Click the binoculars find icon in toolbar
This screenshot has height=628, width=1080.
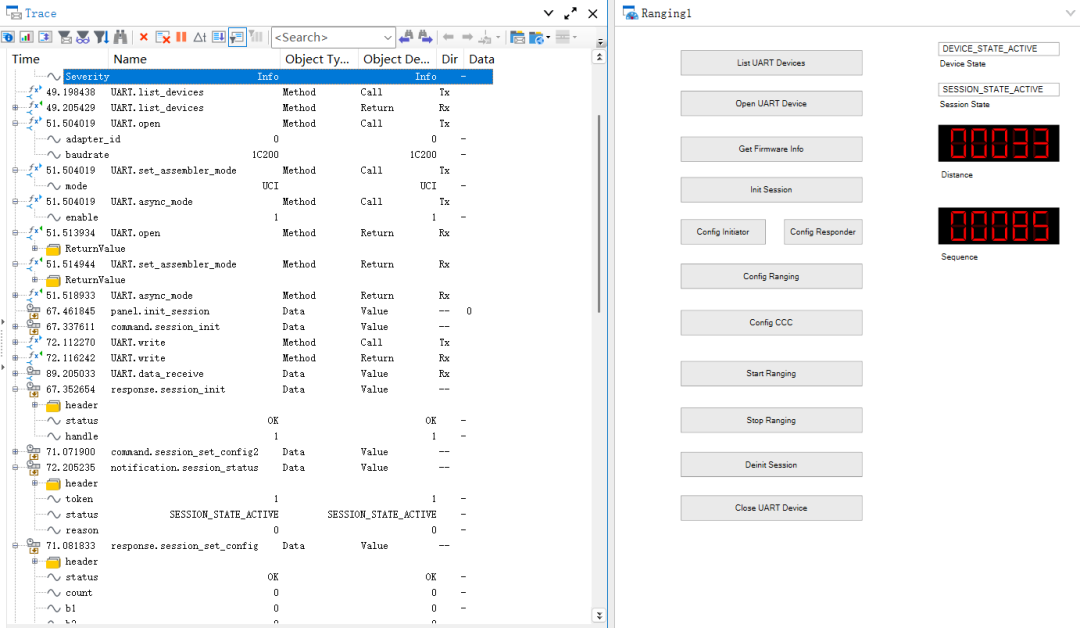[121, 37]
